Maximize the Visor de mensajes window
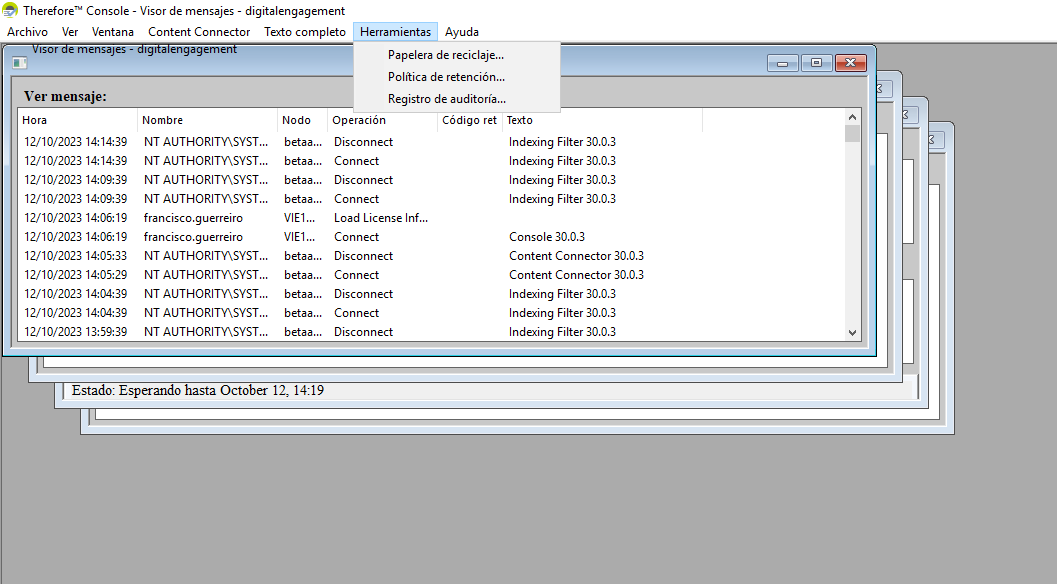This screenshot has height=584, width=1057. [816, 63]
